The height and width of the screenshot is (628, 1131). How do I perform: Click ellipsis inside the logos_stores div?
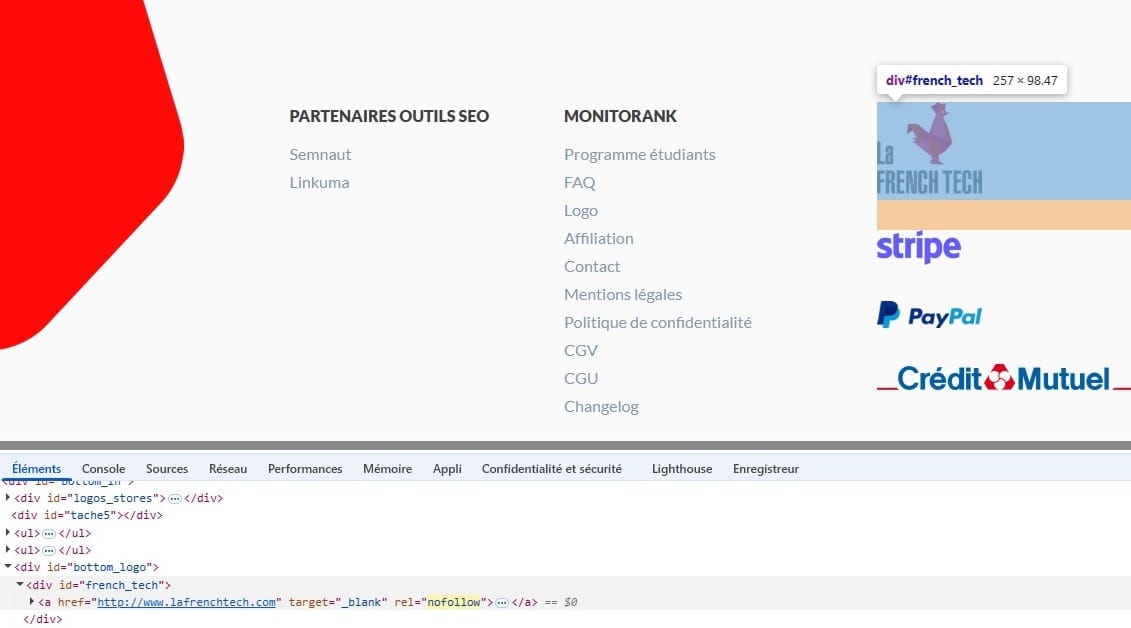(175, 498)
